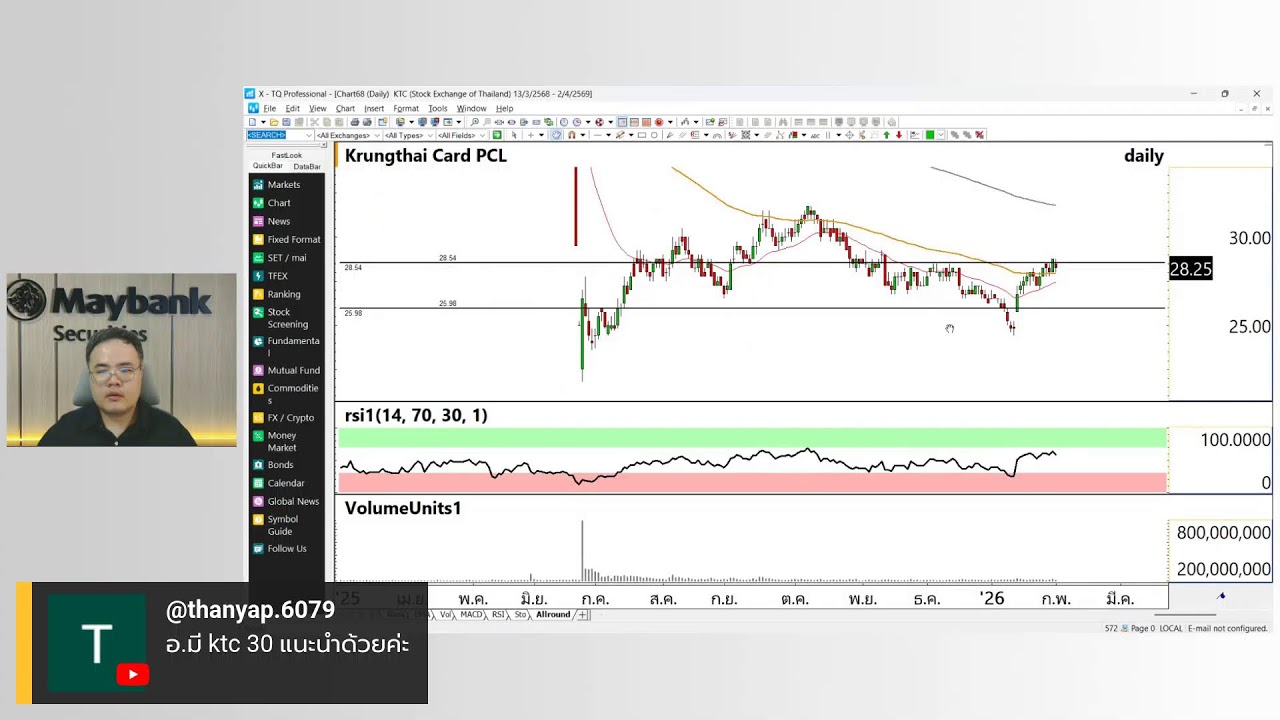Open the Chart menu

[345, 108]
